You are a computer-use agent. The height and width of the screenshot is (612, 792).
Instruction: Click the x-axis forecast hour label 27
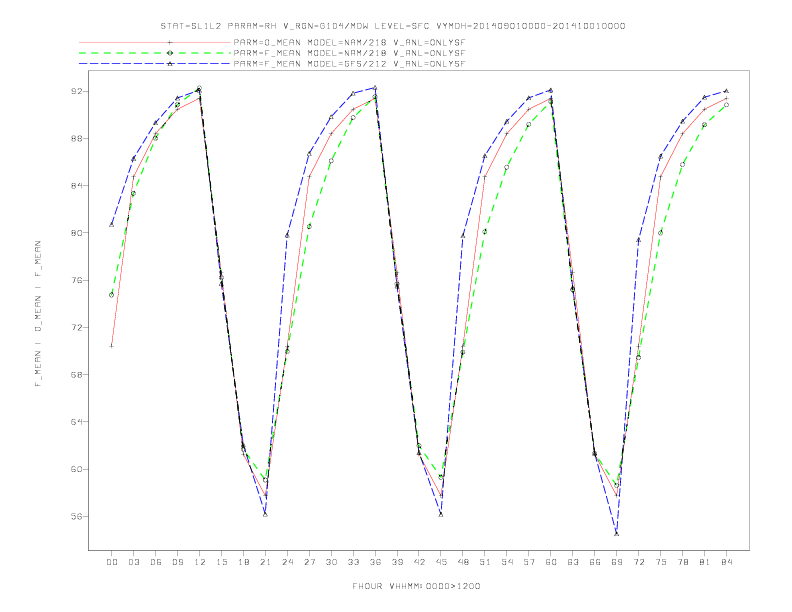309,562
